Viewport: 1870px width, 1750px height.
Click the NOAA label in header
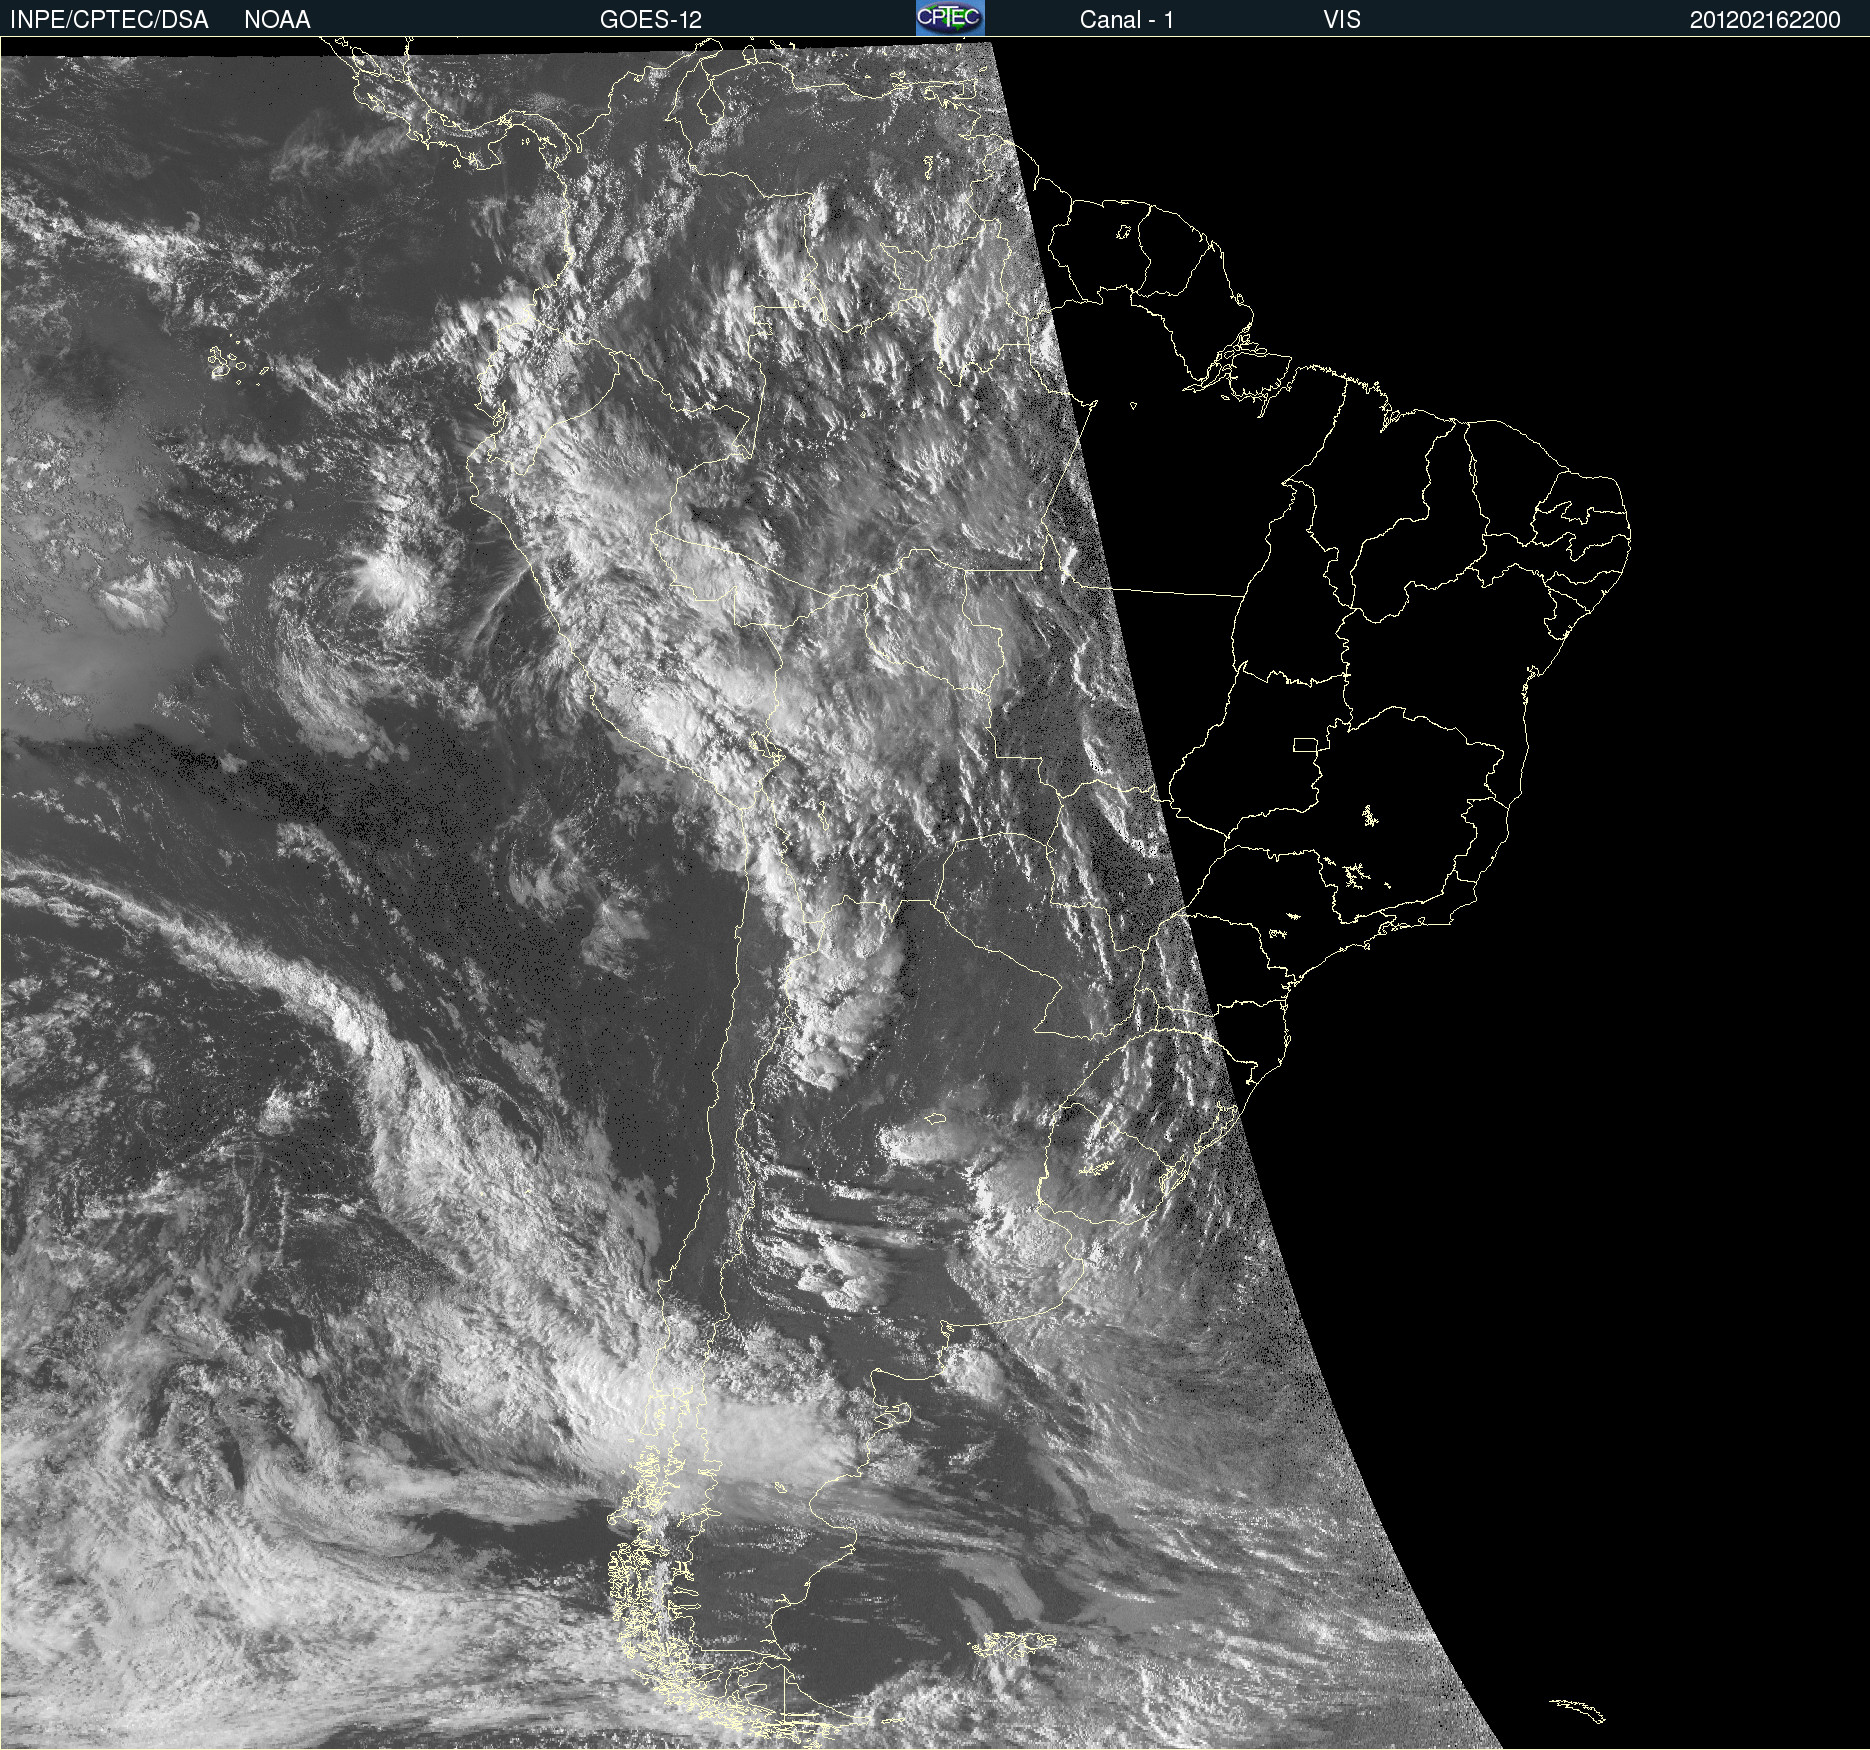277,20
